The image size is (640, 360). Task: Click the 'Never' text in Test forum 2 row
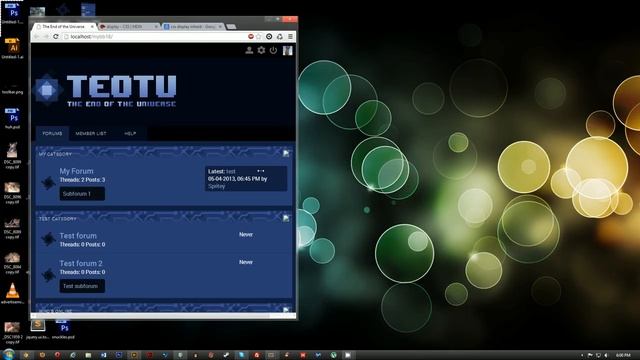pos(246,262)
